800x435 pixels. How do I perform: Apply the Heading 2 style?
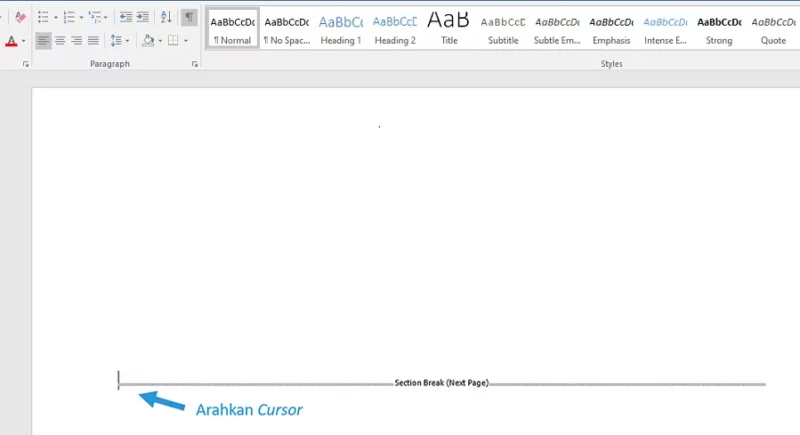[x=395, y=29]
